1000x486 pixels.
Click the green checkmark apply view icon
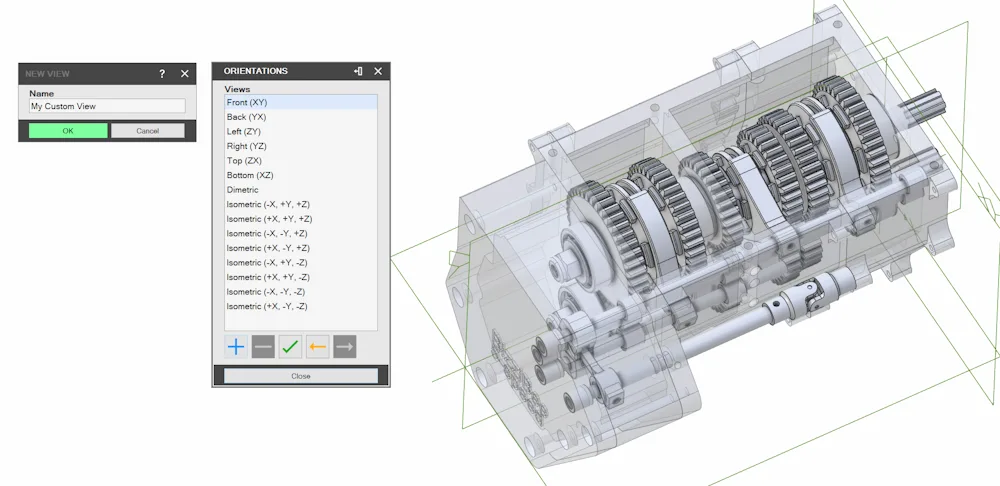(x=290, y=347)
